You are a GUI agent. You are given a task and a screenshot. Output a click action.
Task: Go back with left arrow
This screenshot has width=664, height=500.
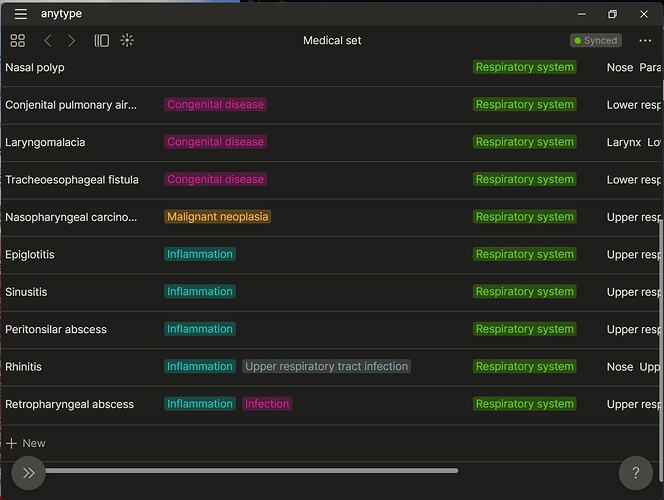(48, 40)
